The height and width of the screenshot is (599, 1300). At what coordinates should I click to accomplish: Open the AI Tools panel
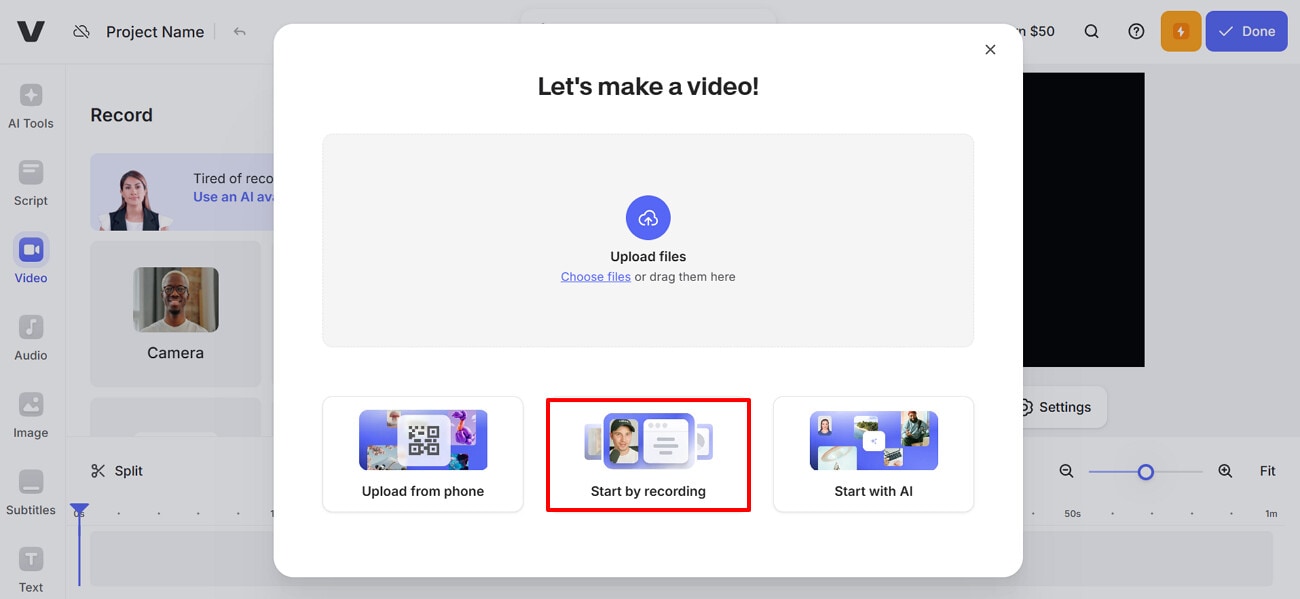coord(30,105)
